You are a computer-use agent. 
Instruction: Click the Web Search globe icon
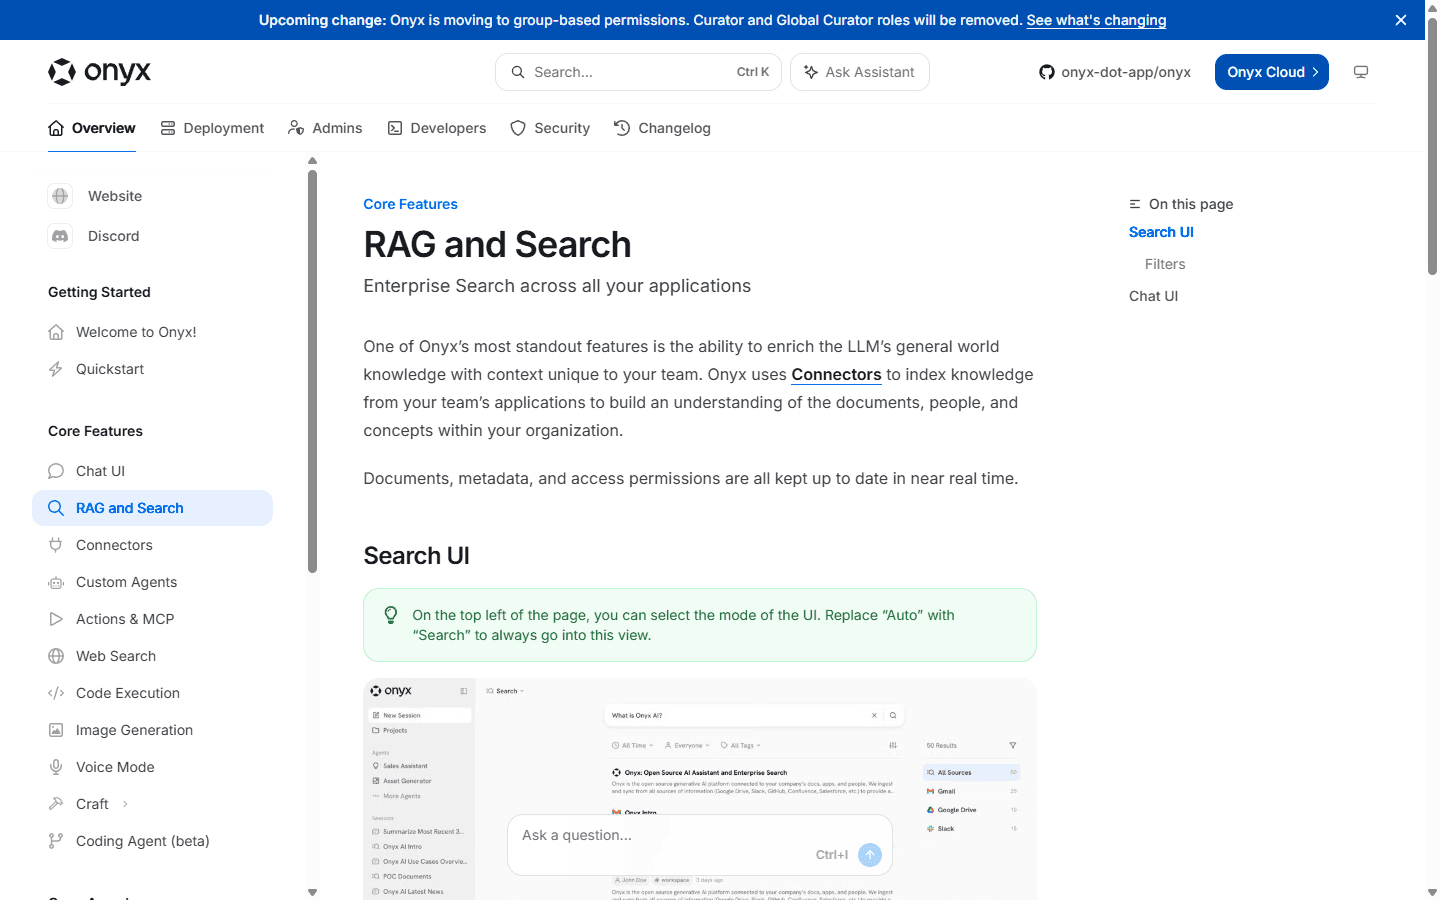(x=56, y=656)
